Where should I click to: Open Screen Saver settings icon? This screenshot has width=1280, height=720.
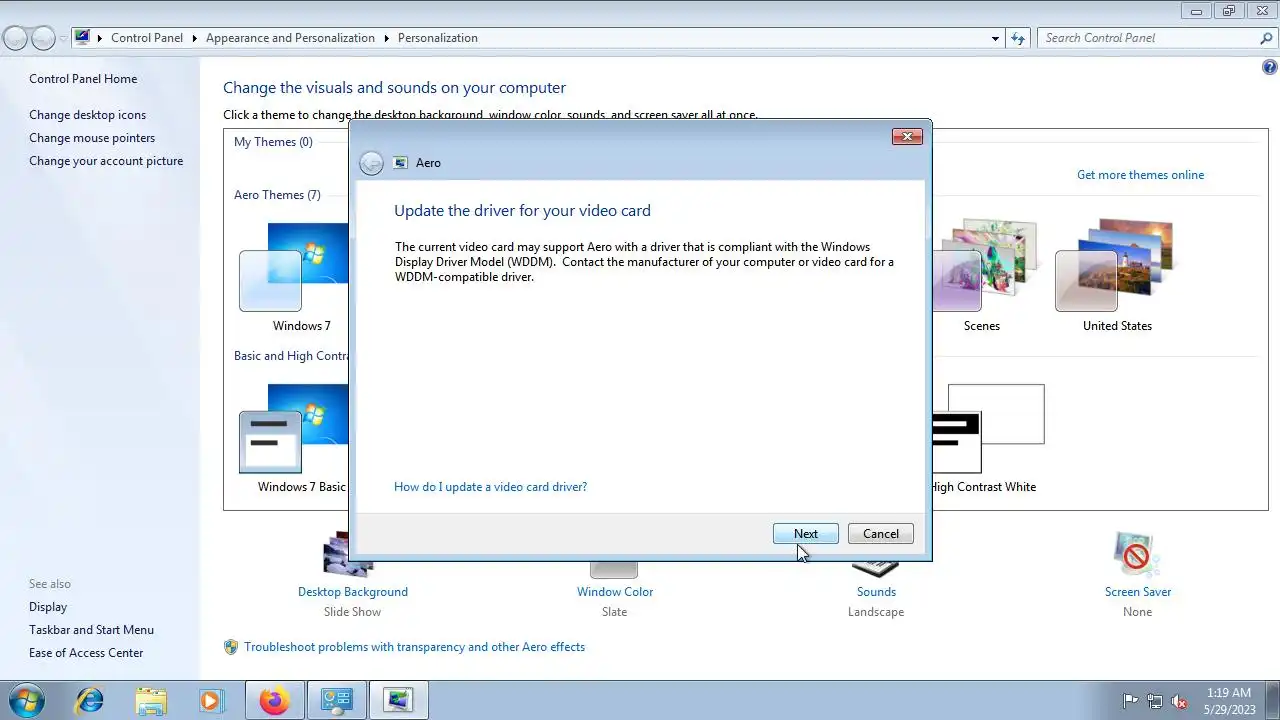1137,555
